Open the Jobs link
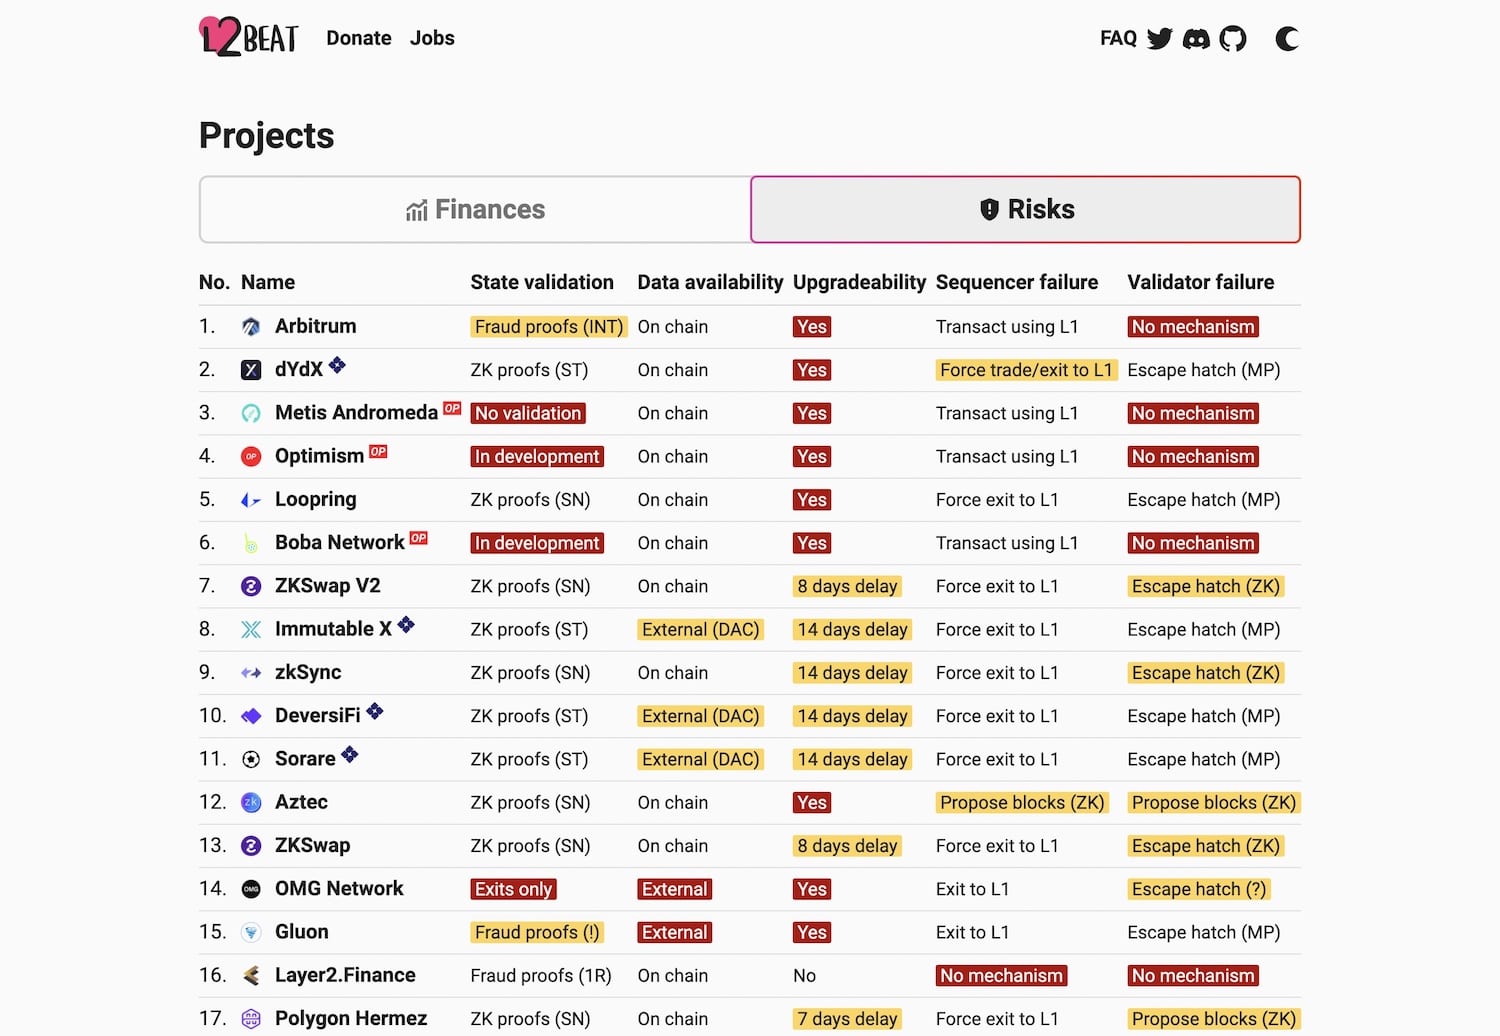 point(432,38)
